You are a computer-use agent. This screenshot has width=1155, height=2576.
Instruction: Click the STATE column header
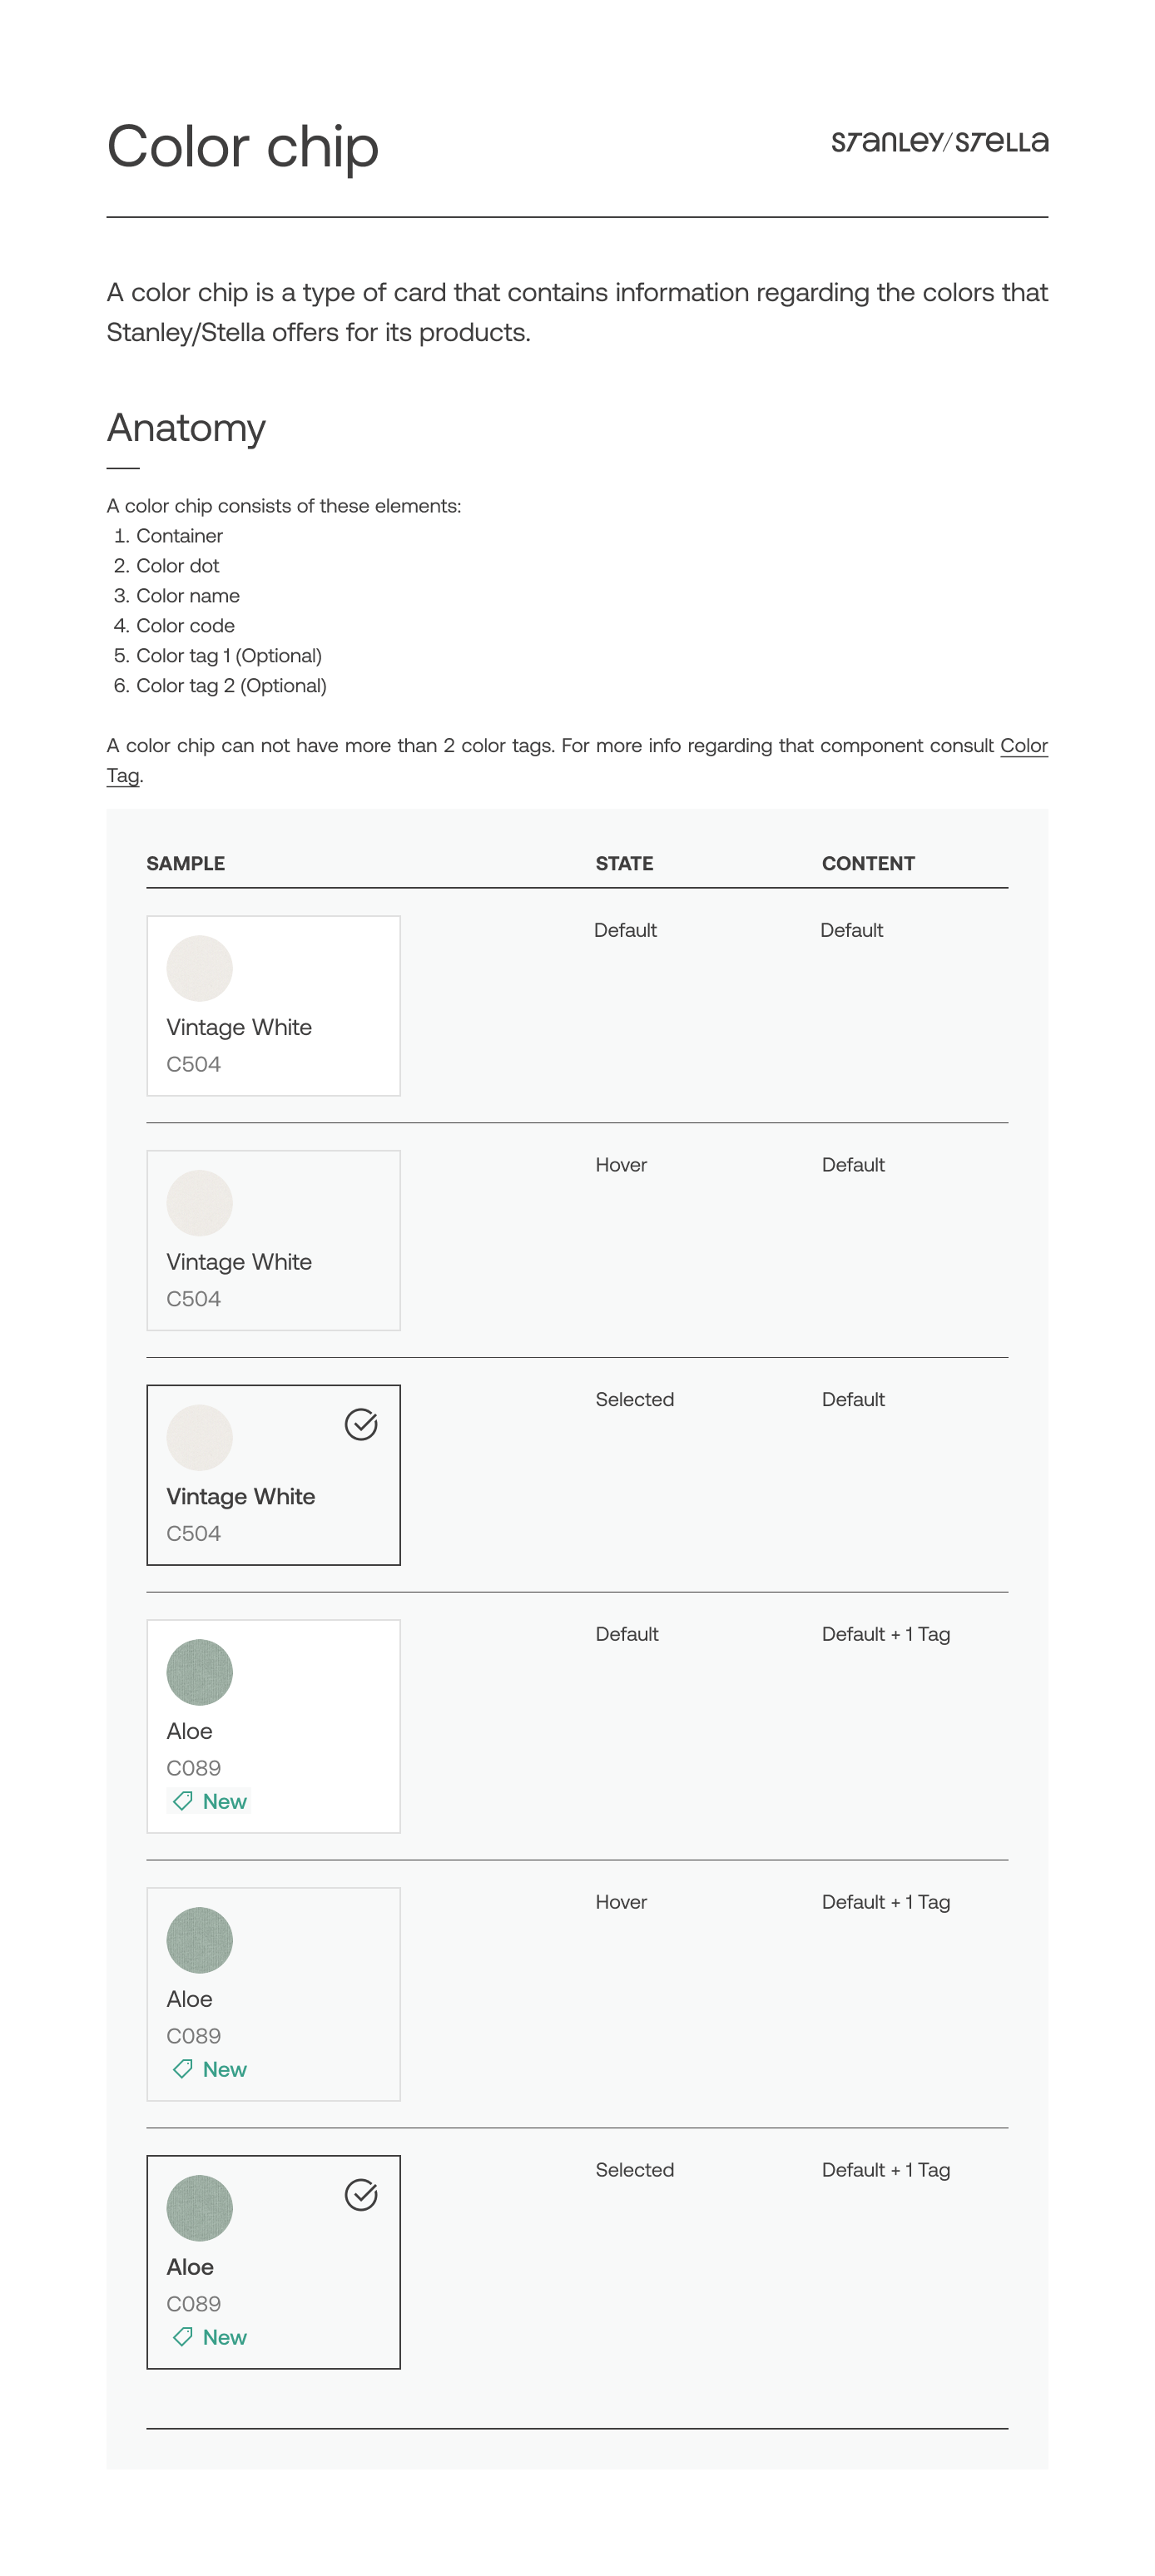(x=624, y=863)
